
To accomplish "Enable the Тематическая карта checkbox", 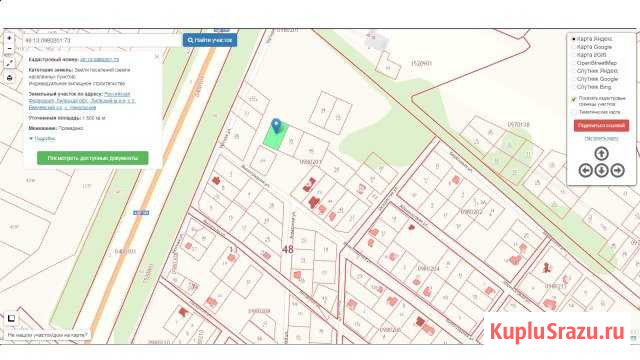I will coord(573,112).
